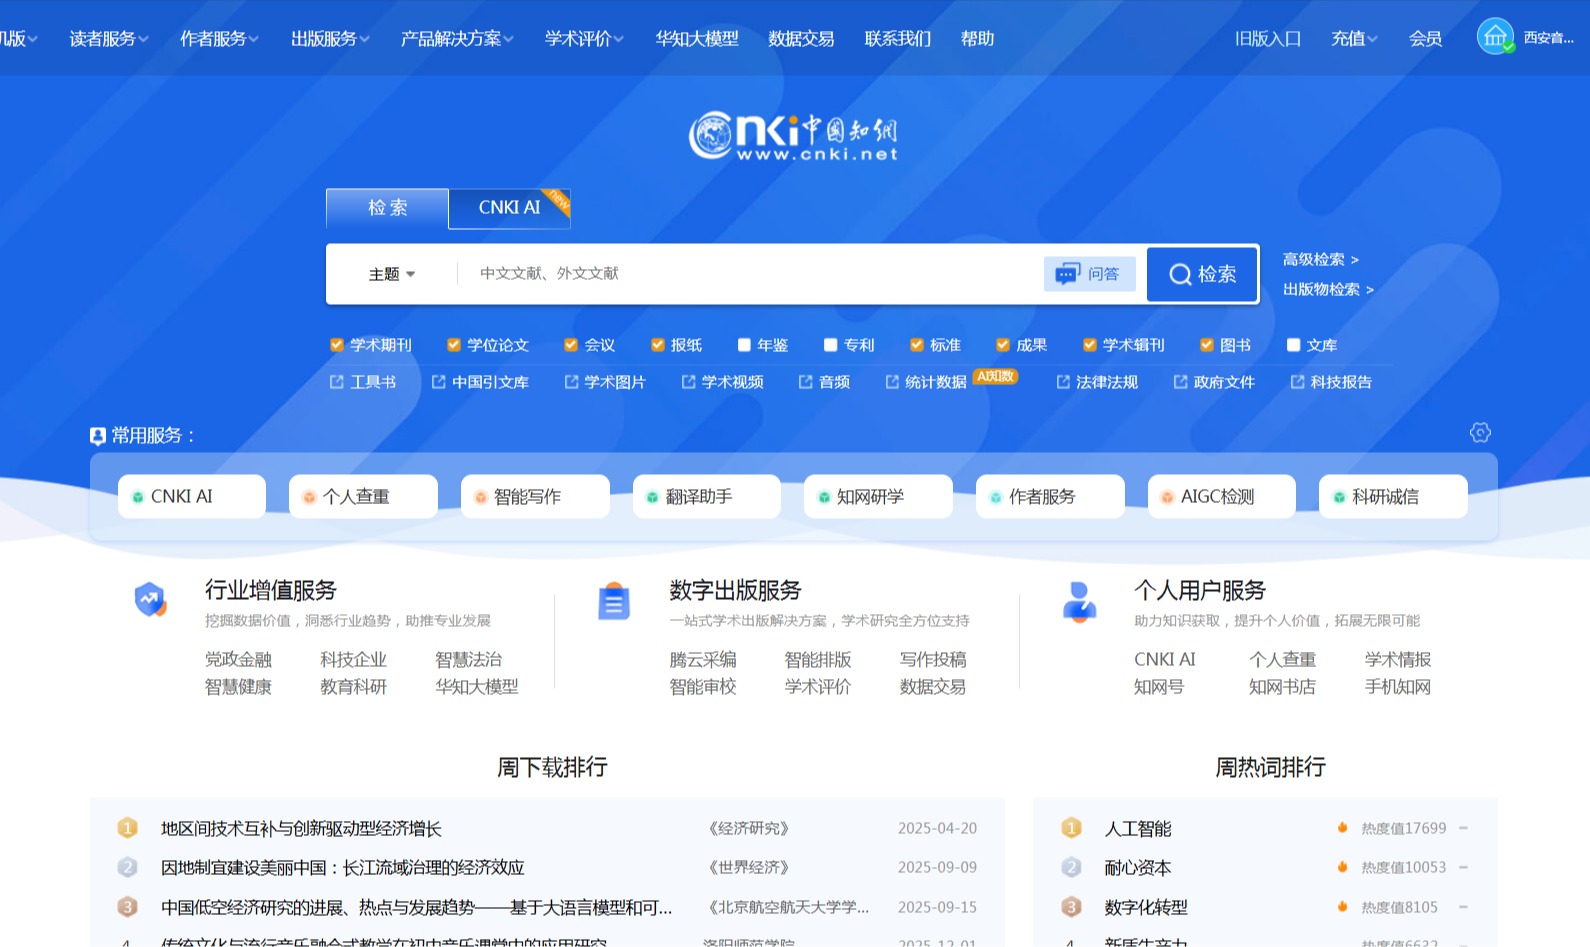Enable the 年鉴 checkbox
This screenshot has width=1590, height=947.
[744, 345]
